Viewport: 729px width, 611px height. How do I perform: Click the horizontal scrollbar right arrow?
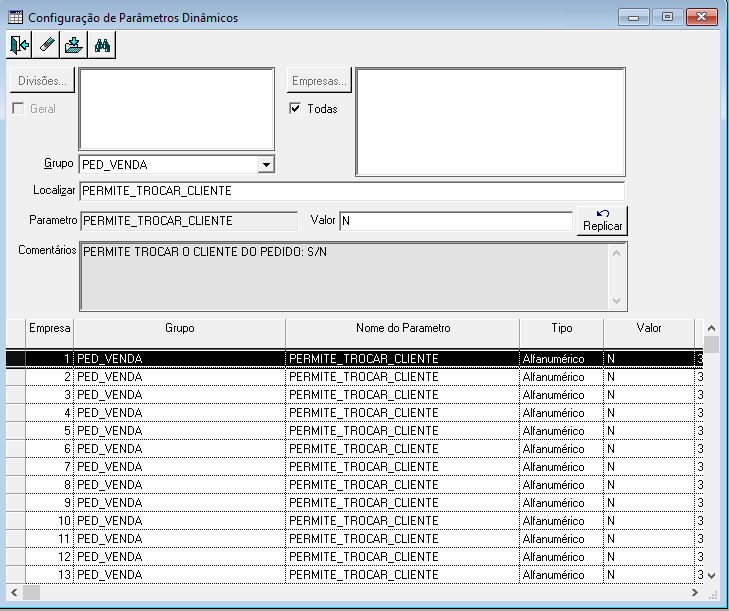(x=695, y=592)
